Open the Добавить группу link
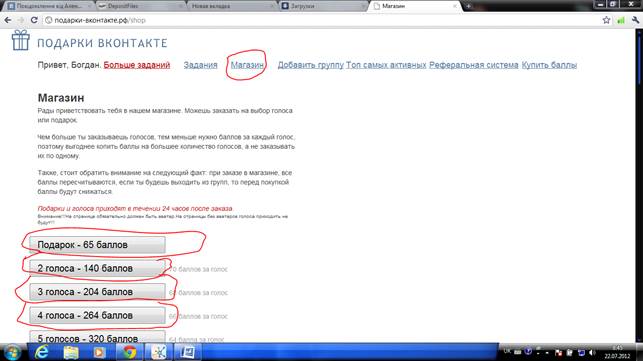 [x=310, y=65]
